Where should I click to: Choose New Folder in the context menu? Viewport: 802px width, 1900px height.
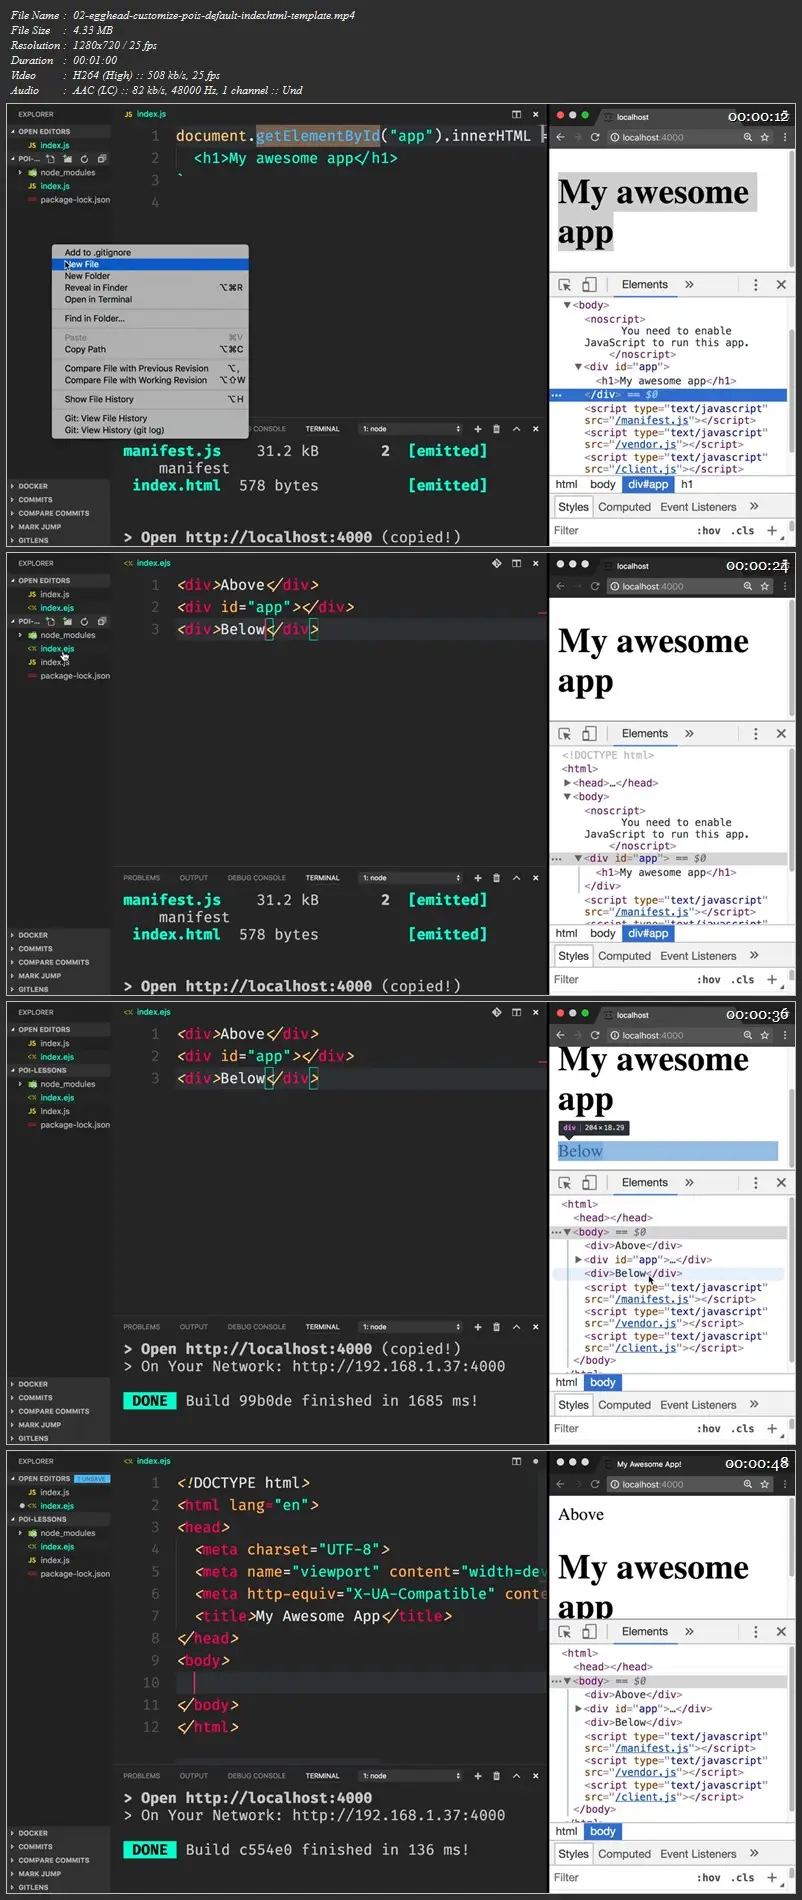click(150, 276)
